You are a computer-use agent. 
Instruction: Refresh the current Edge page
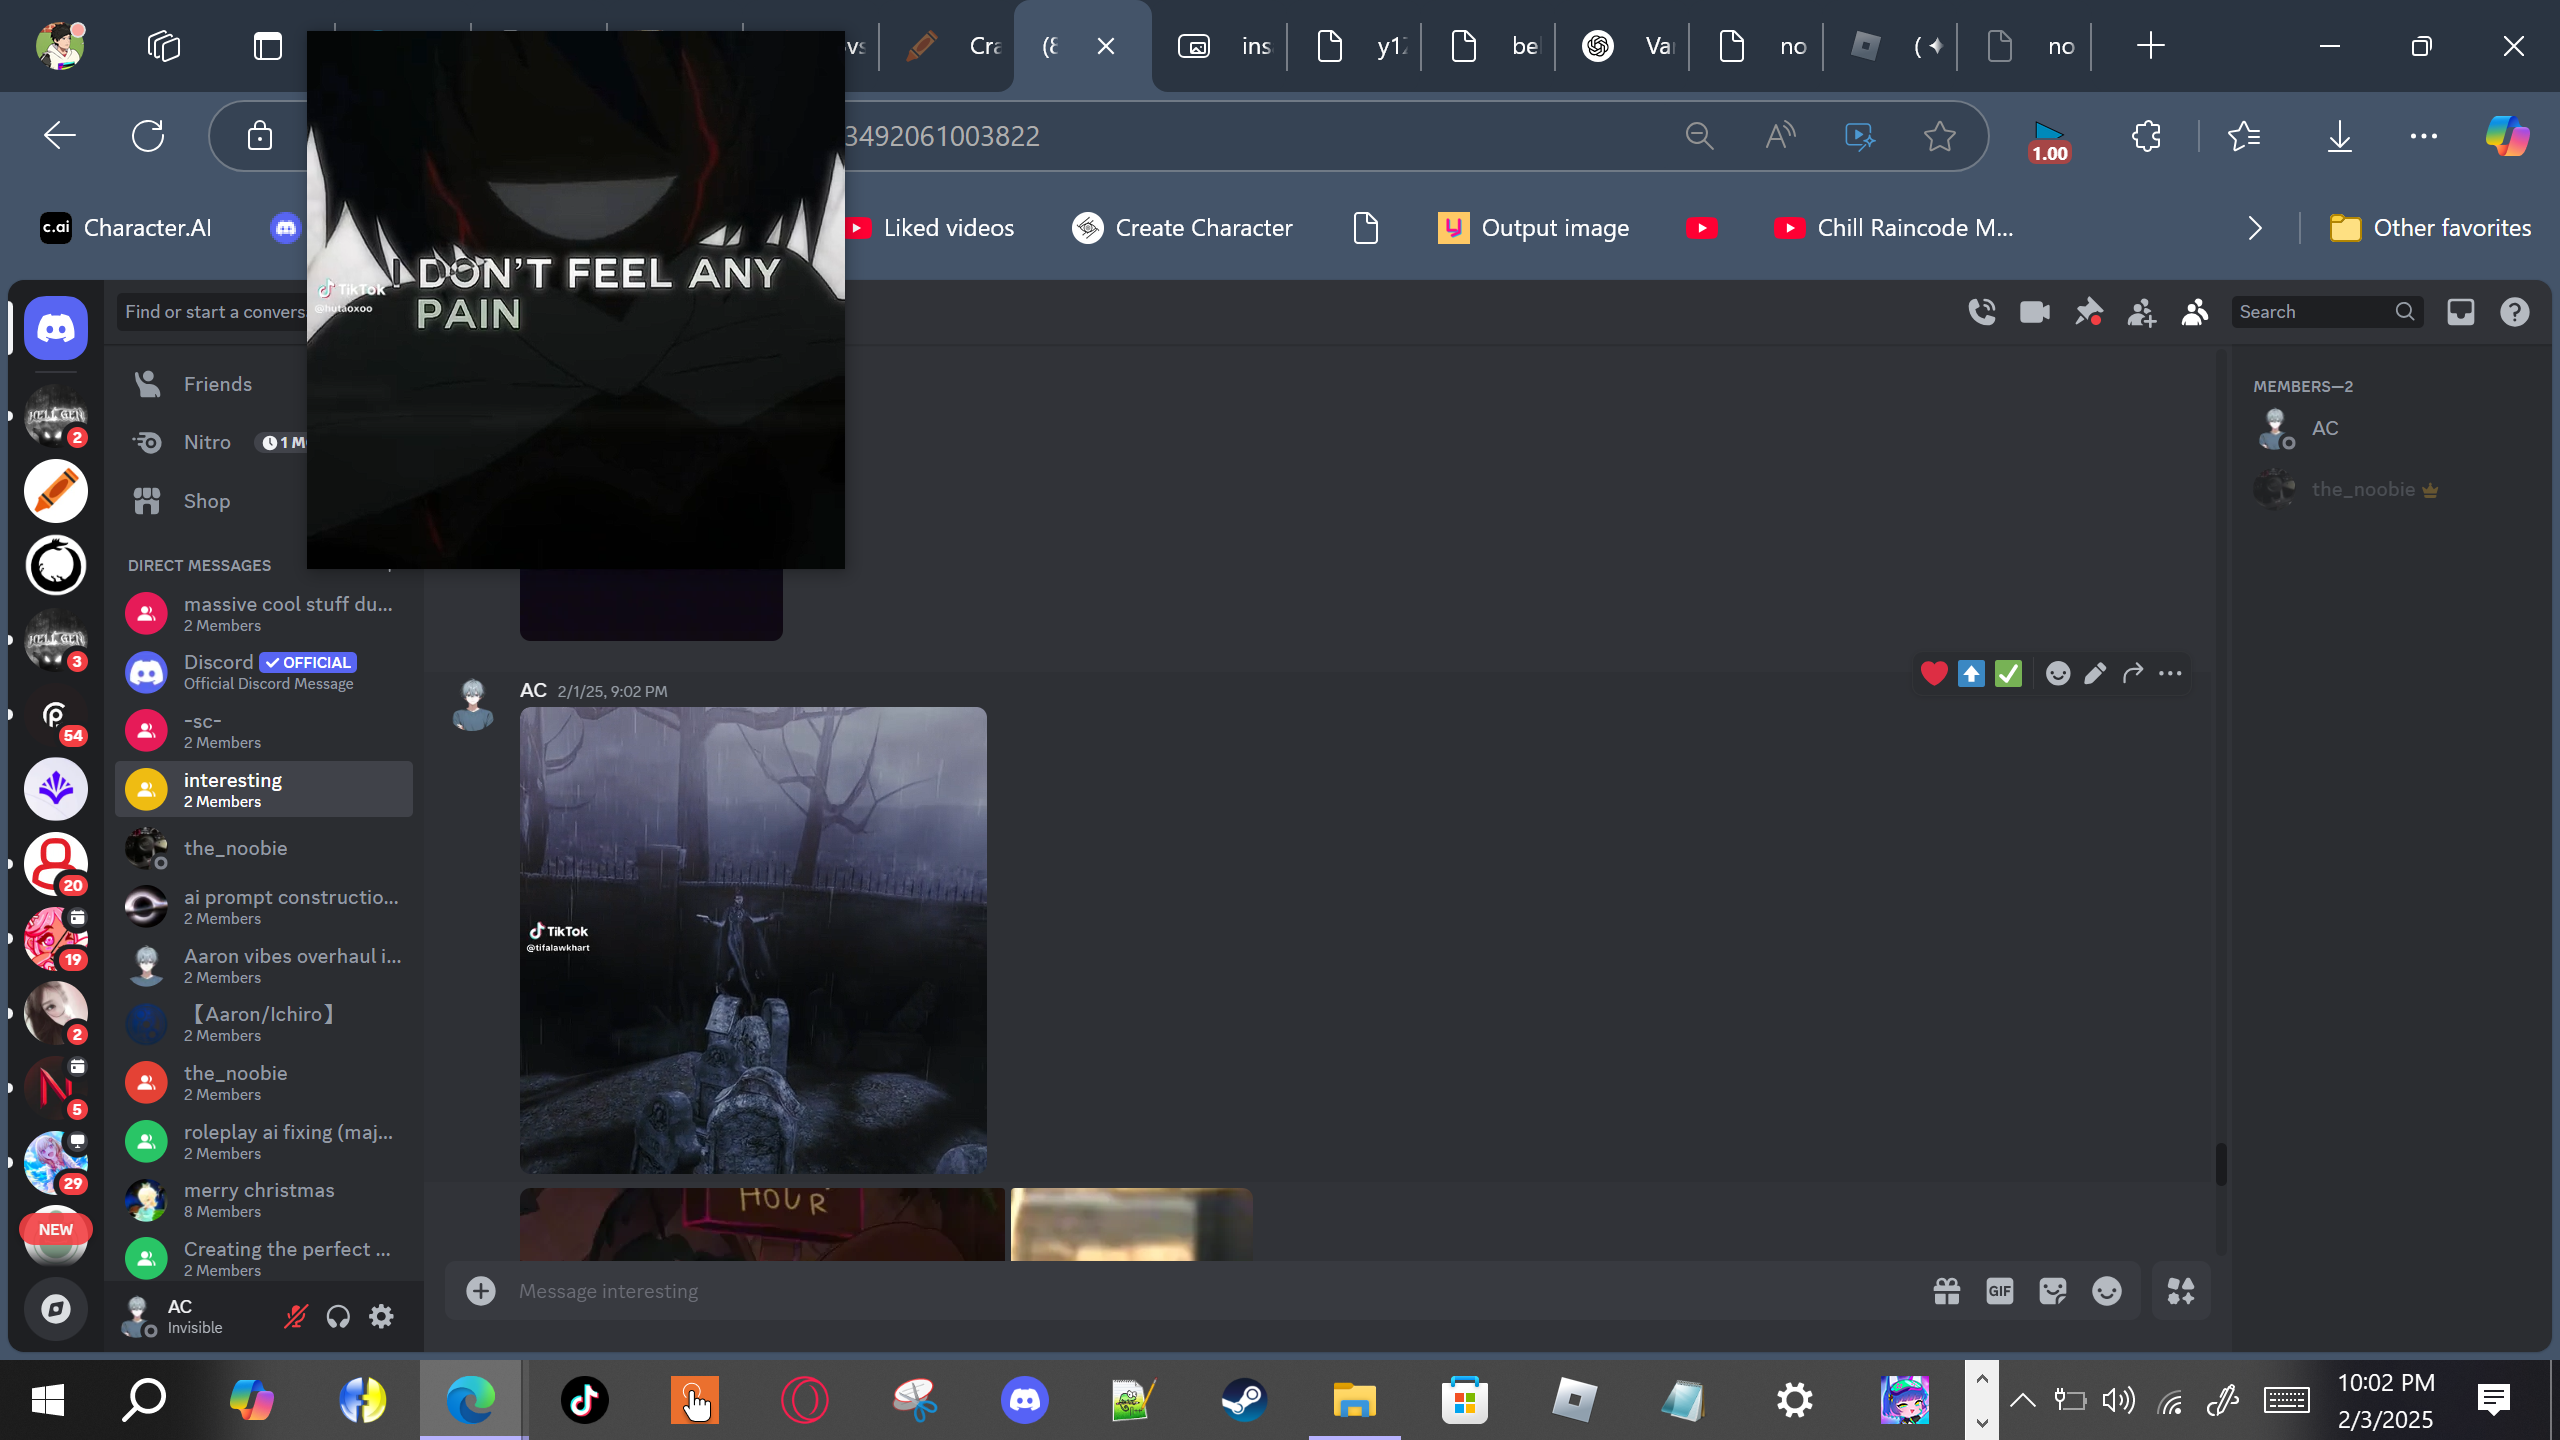[x=148, y=136]
